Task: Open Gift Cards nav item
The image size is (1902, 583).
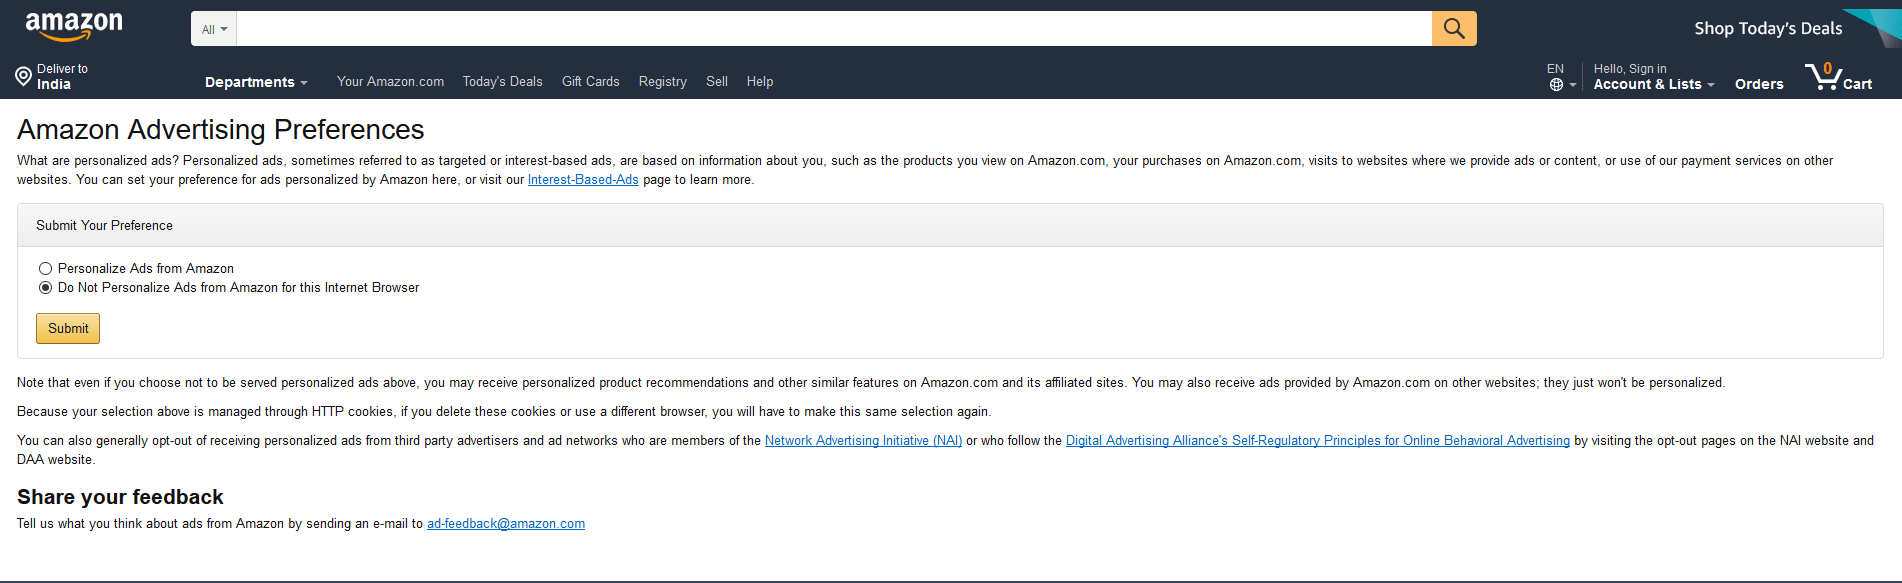Action: [590, 82]
